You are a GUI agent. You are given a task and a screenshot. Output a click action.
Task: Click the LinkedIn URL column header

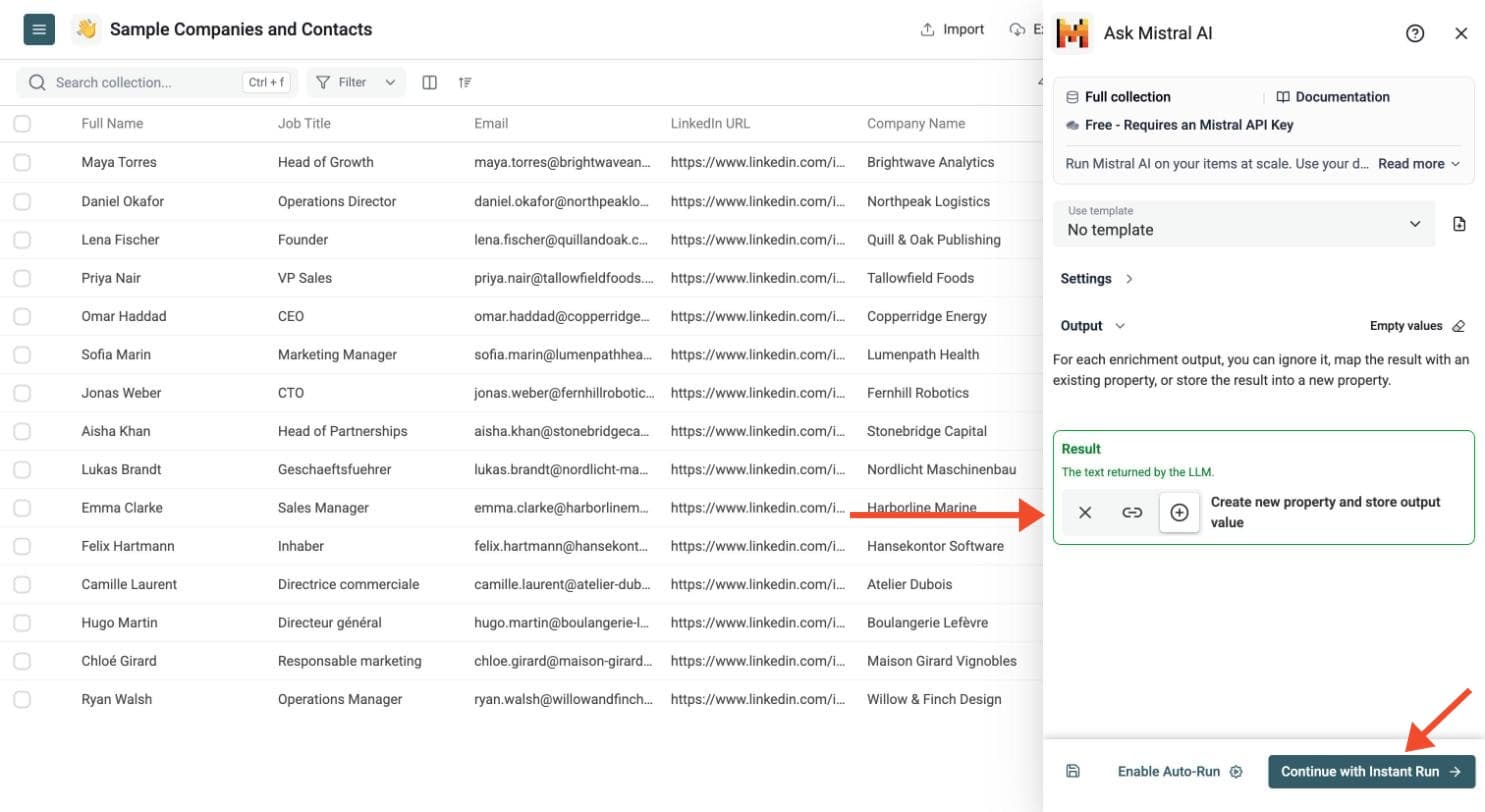click(710, 124)
